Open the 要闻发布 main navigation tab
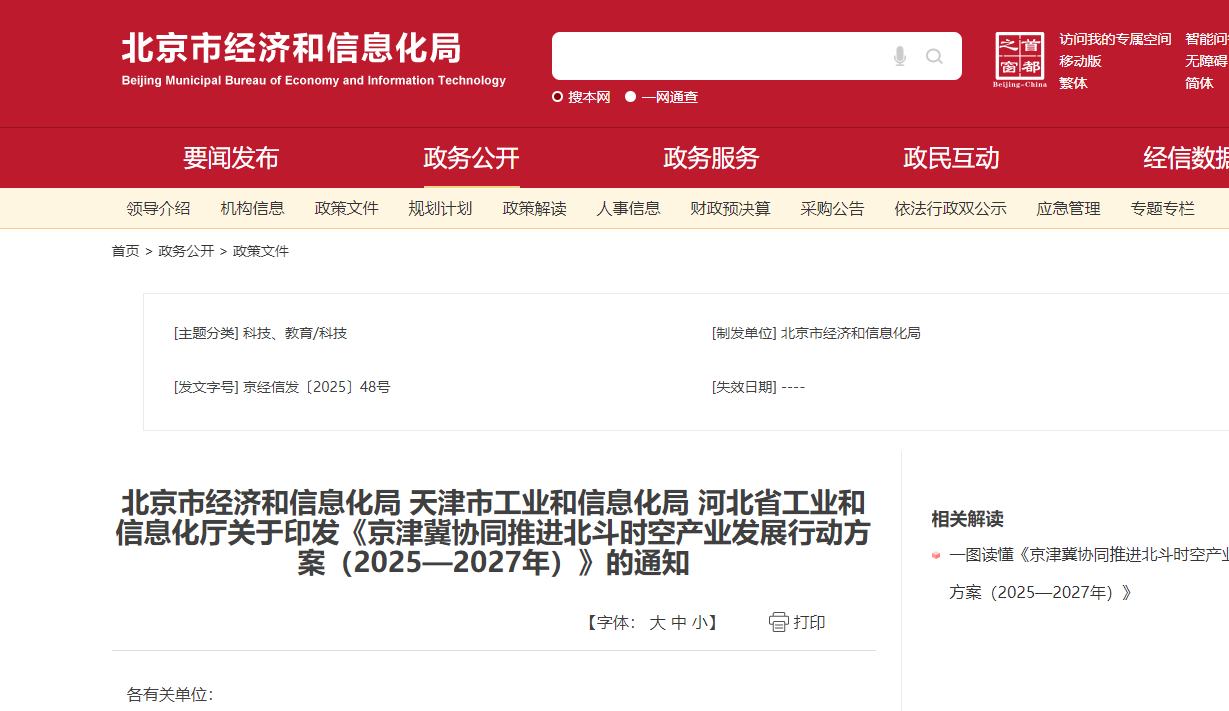Screen dimensions: 1229x711 [231, 158]
